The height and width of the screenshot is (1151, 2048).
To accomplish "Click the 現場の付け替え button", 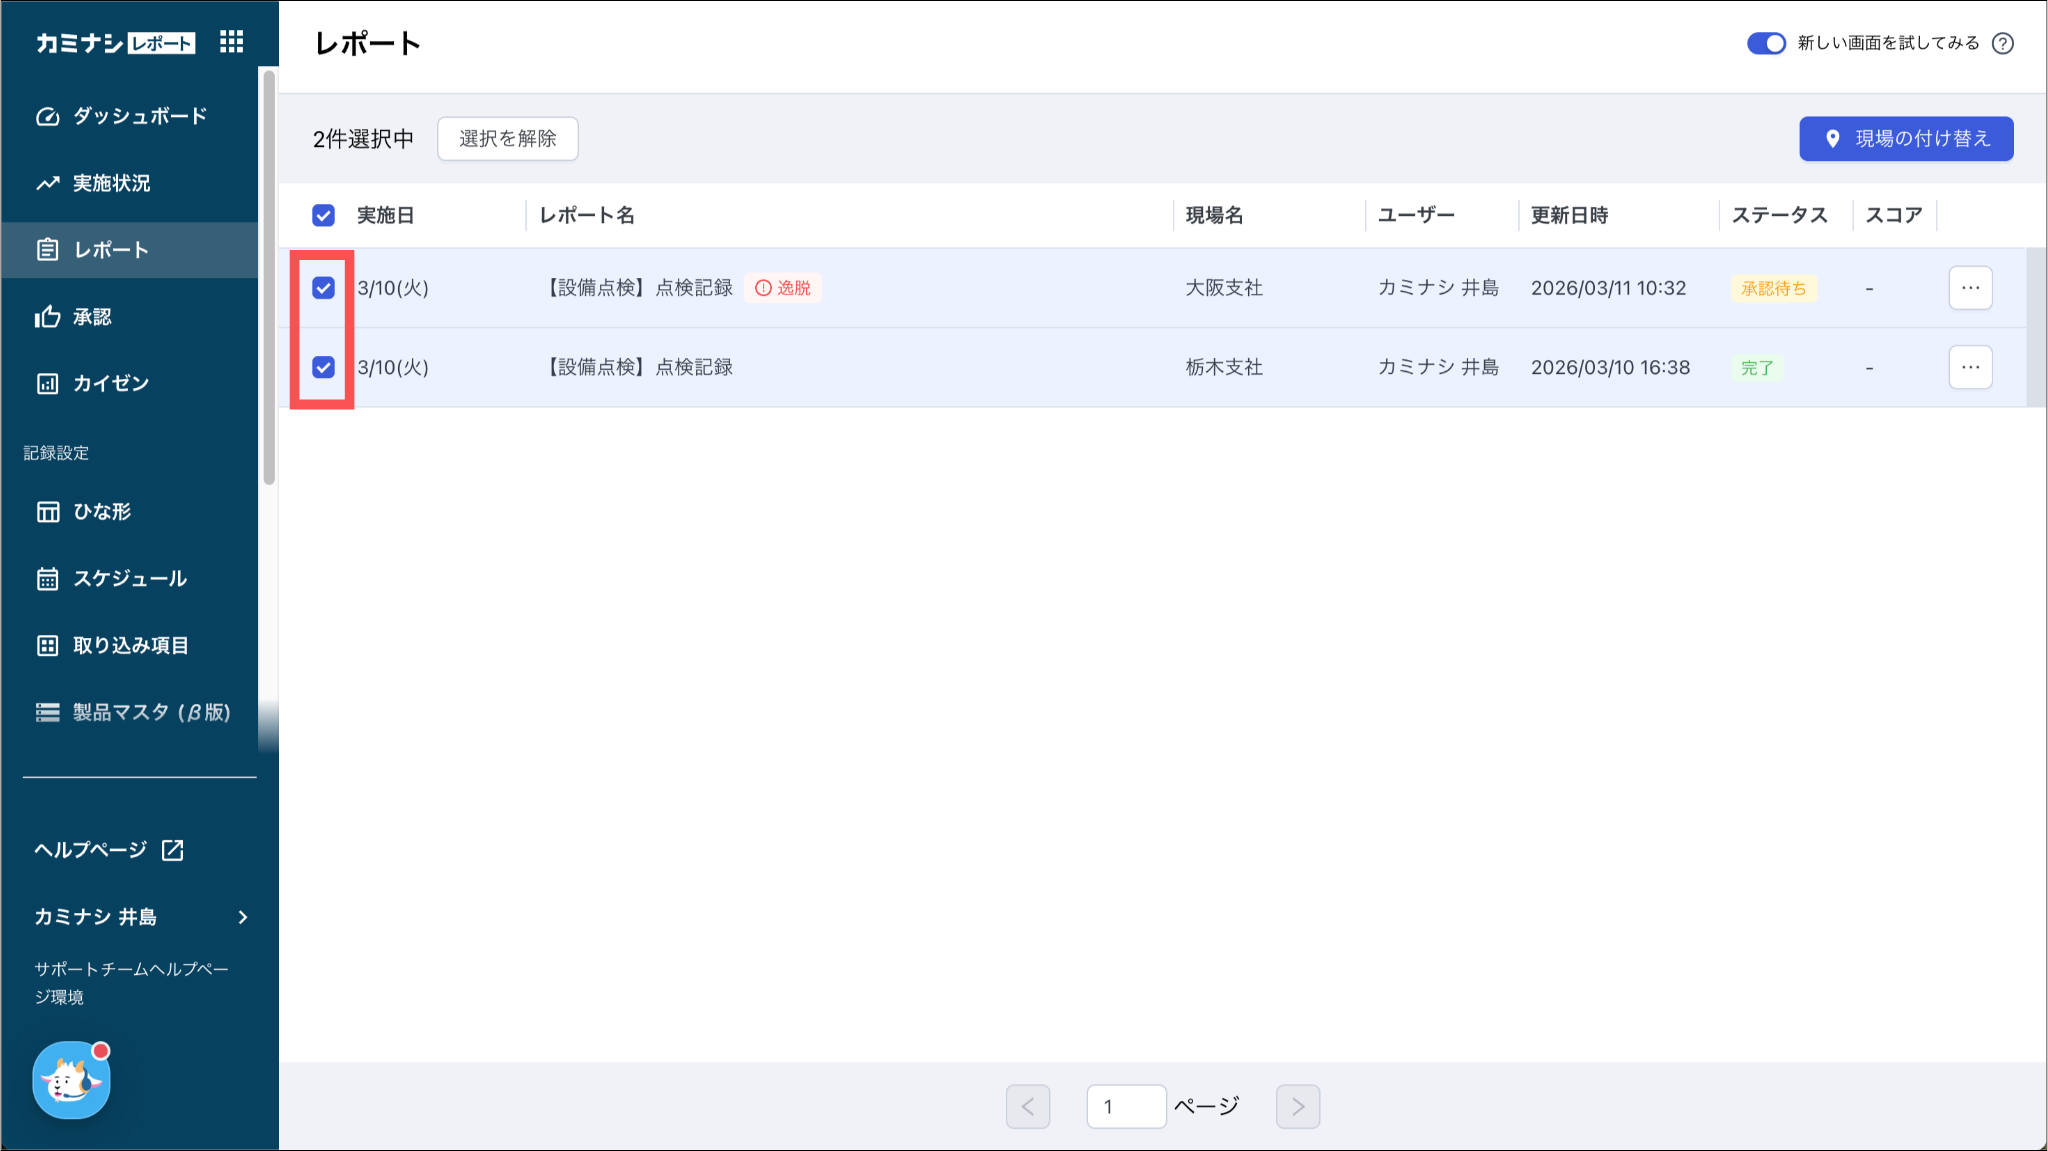I will coord(1906,139).
